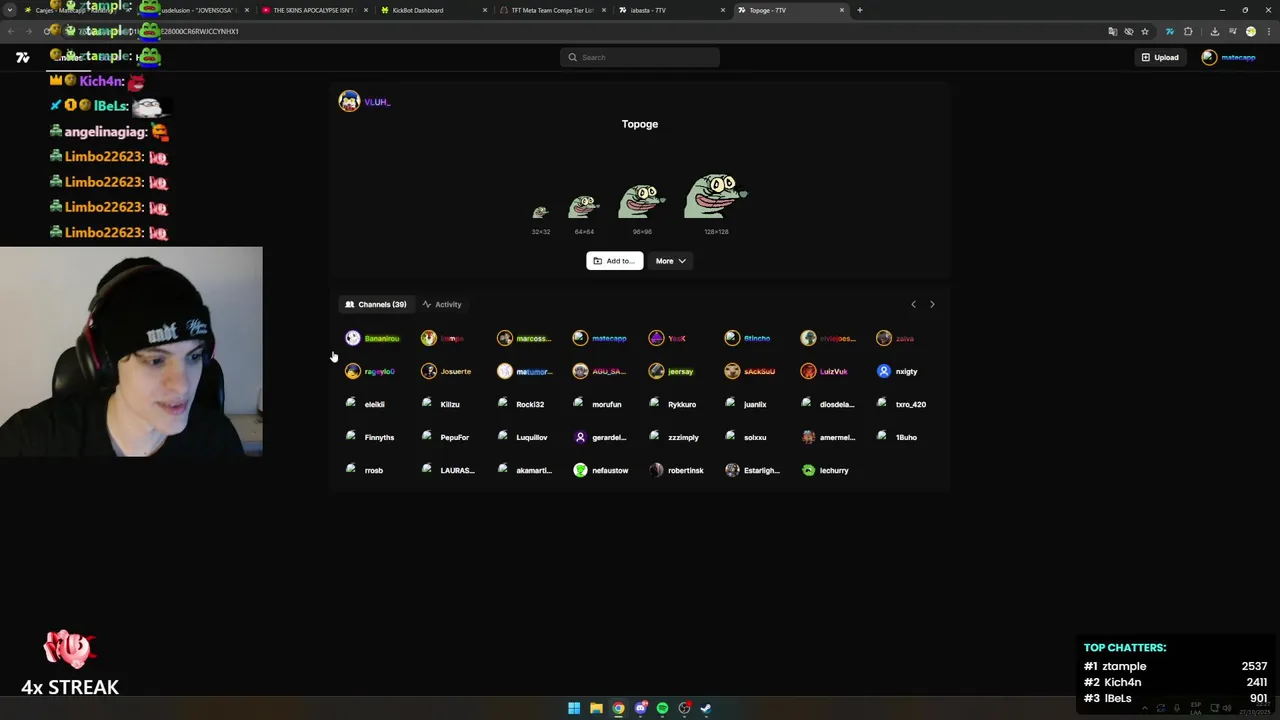
Task: Open solxxu channel entry
Action: click(746, 437)
